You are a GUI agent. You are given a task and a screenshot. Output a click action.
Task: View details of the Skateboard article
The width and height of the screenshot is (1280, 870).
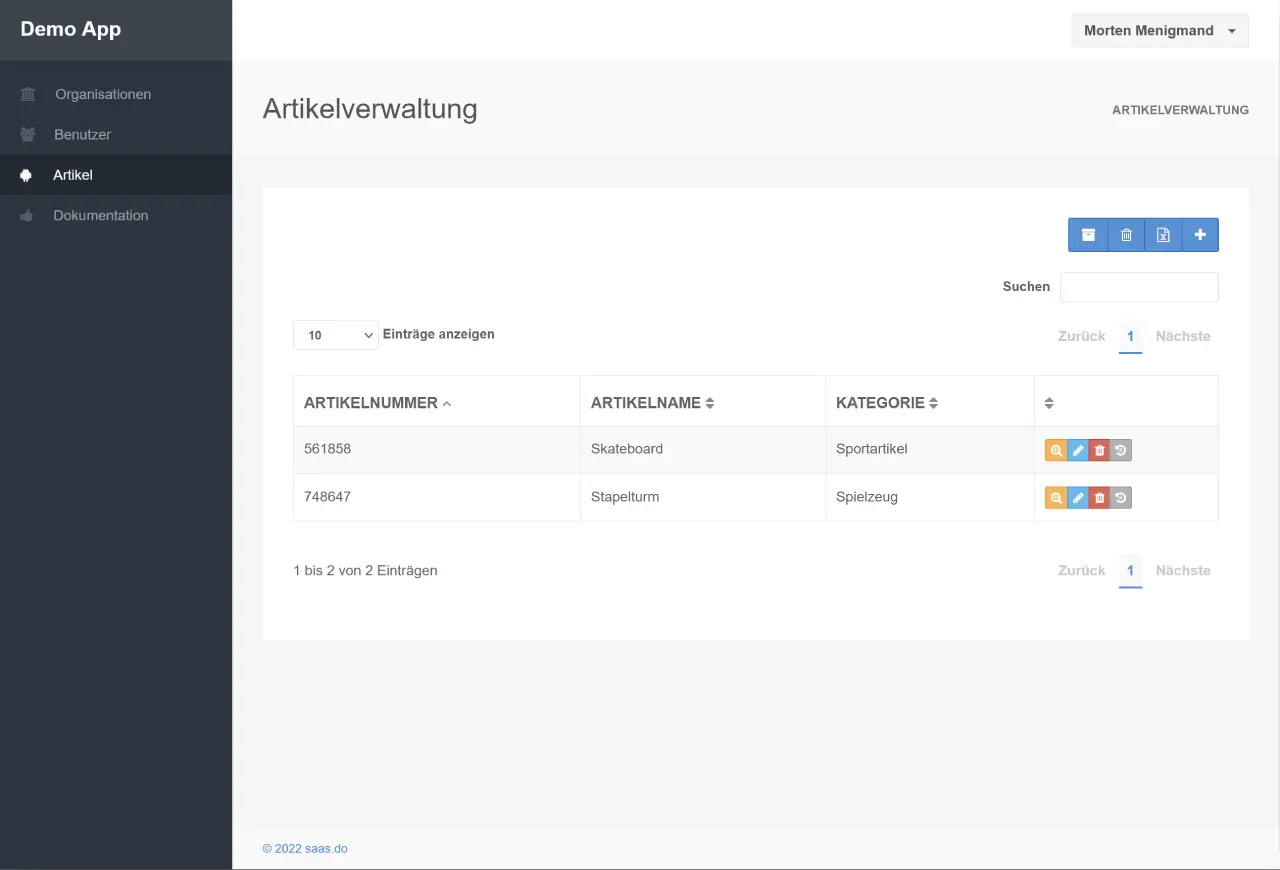(x=1056, y=450)
